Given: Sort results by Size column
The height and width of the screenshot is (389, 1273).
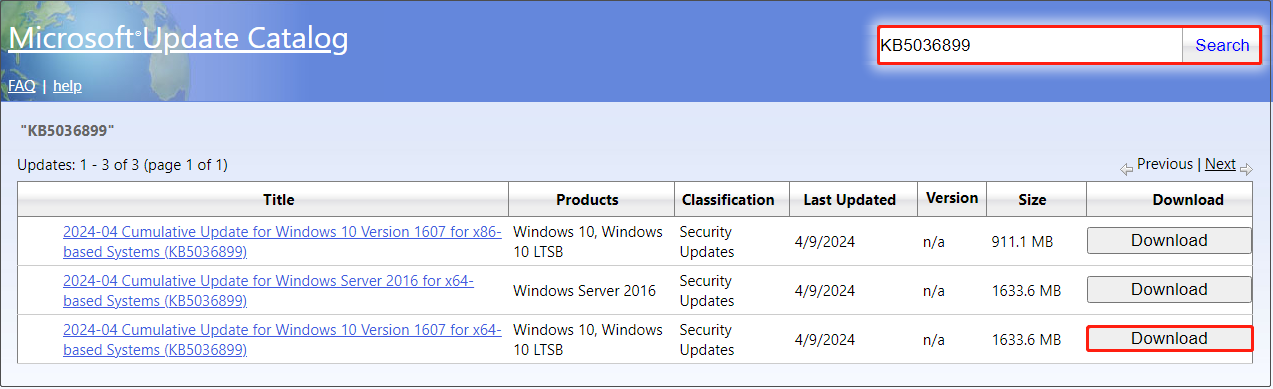Looking at the screenshot, I should point(1032,200).
